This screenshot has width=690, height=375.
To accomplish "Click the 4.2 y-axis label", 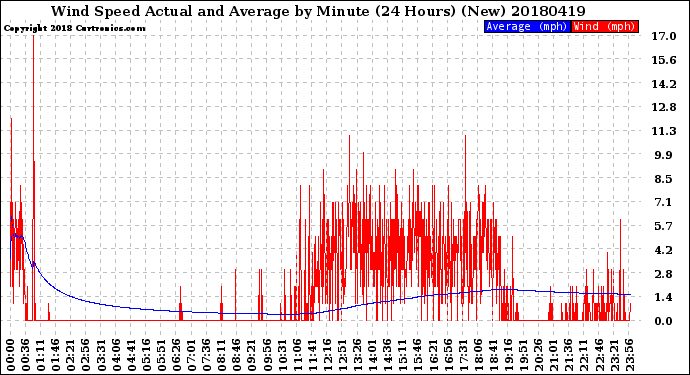I will tap(664, 250).
